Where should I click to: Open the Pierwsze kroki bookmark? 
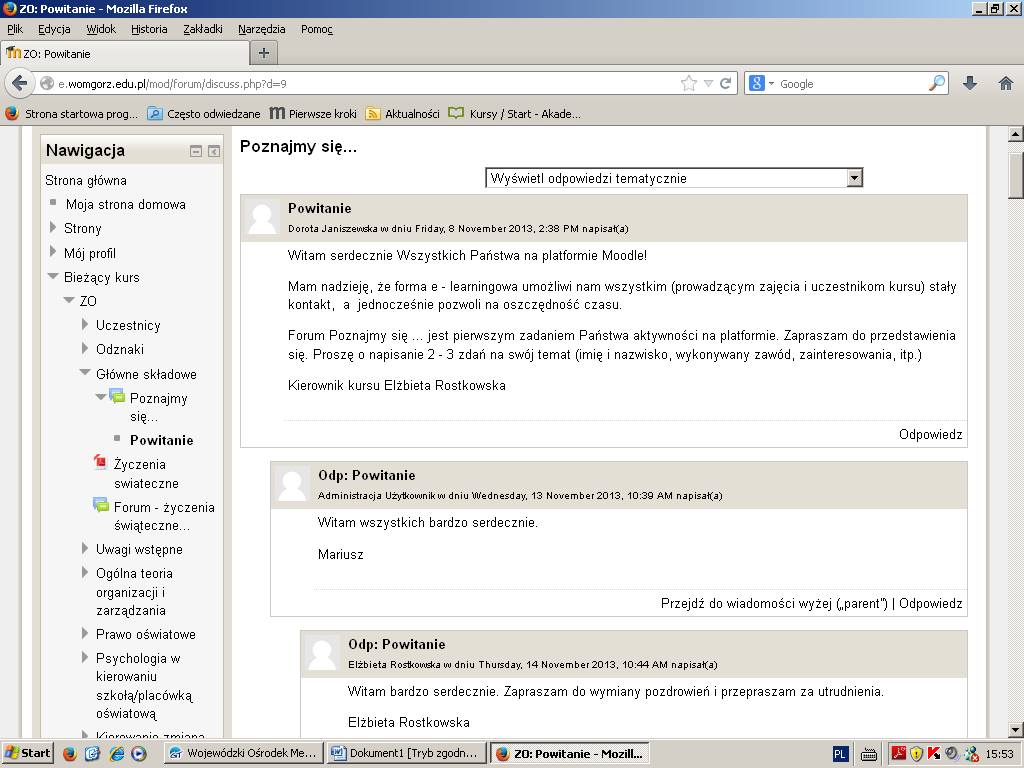click(313, 114)
